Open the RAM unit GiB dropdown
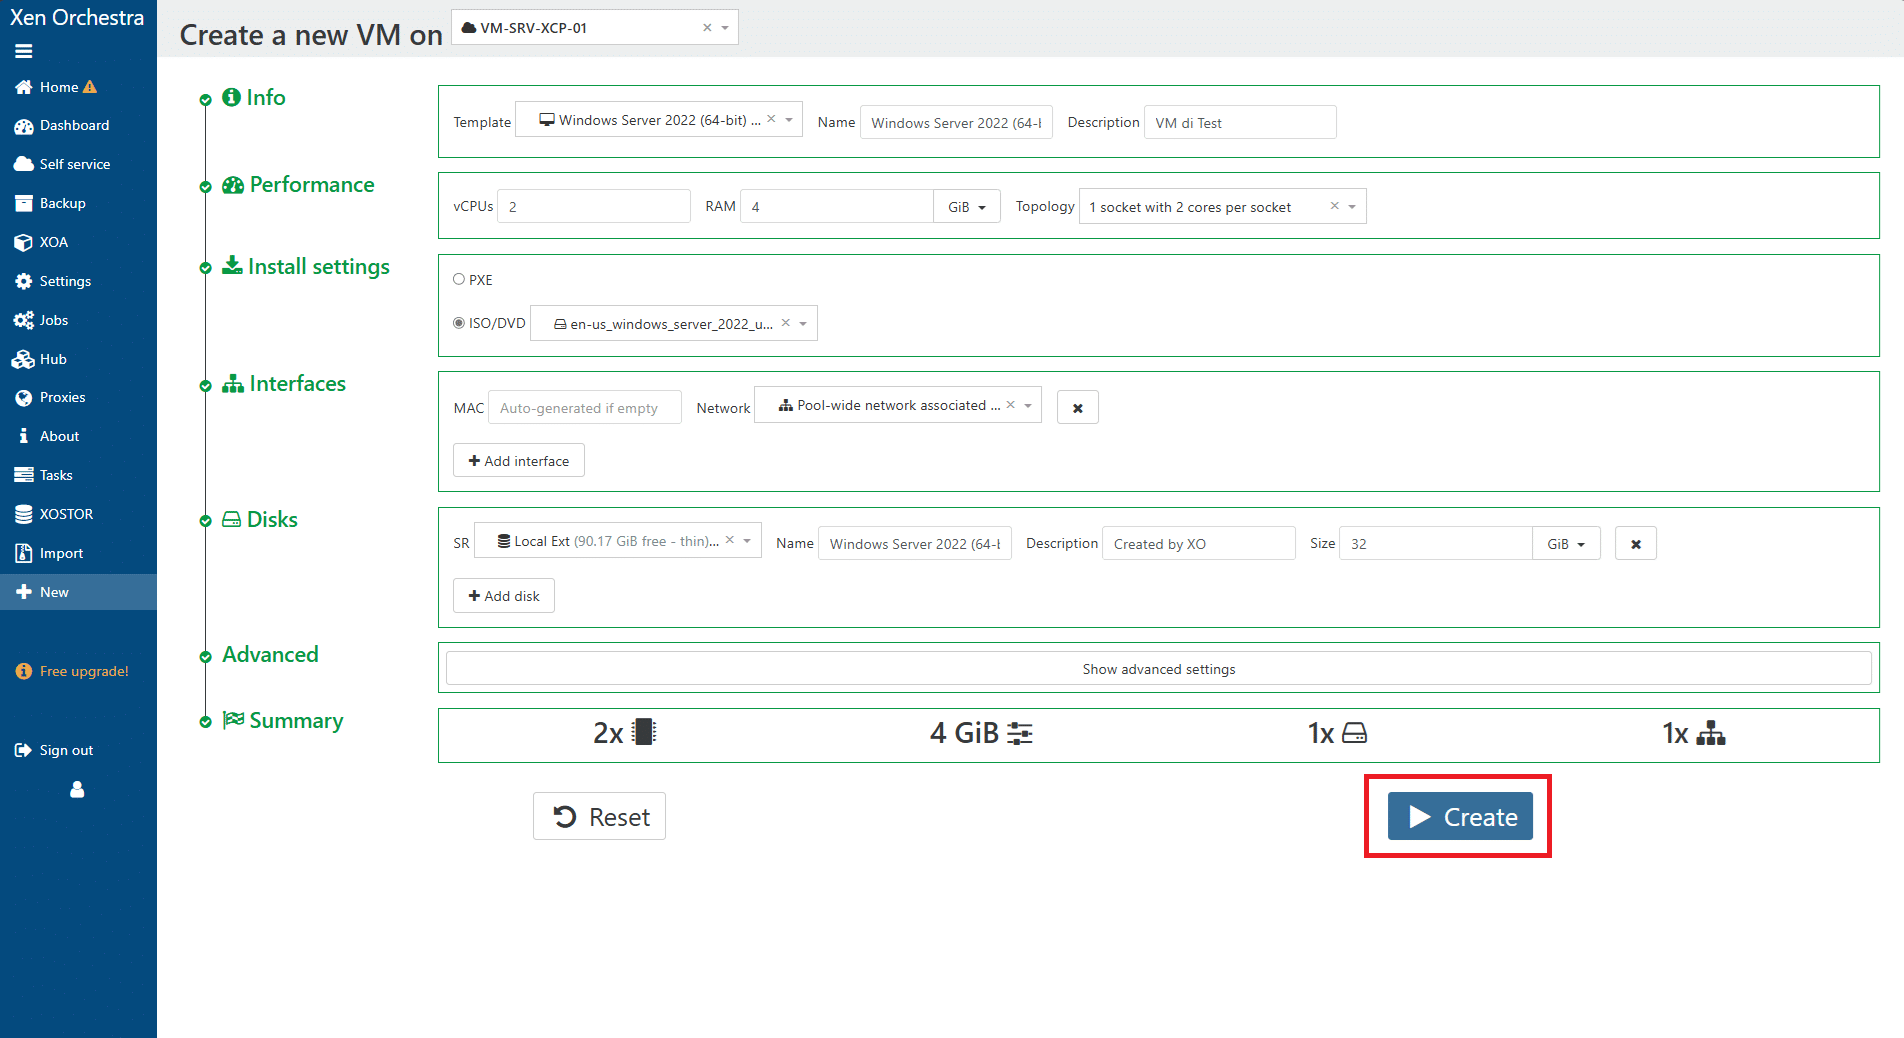Image resolution: width=1904 pixels, height=1038 pixels. click(967, 207)
